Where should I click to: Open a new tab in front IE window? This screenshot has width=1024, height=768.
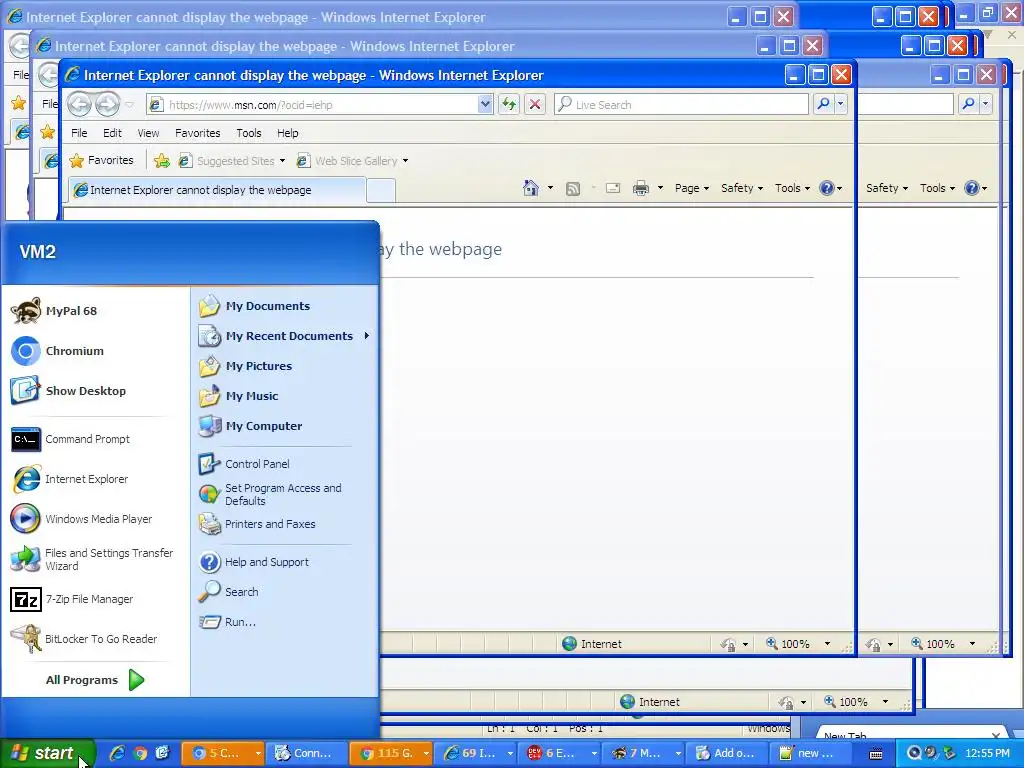click(381, 191)
